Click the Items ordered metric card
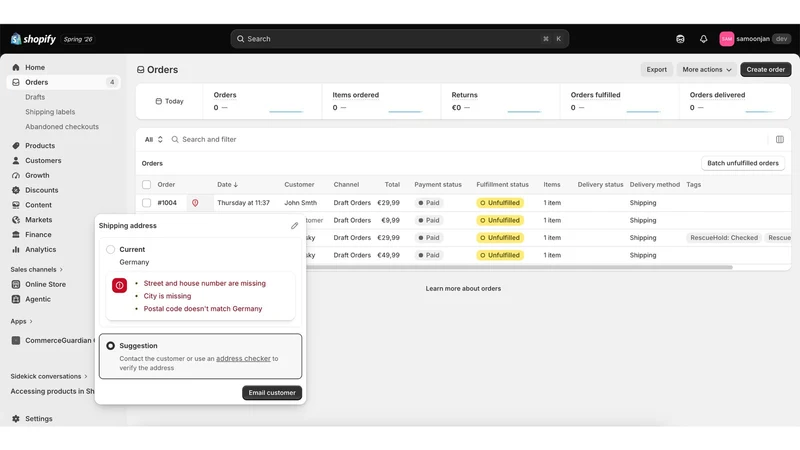Image resolution: width=800 pixels, height=450 pixels. tap(381, 101)
